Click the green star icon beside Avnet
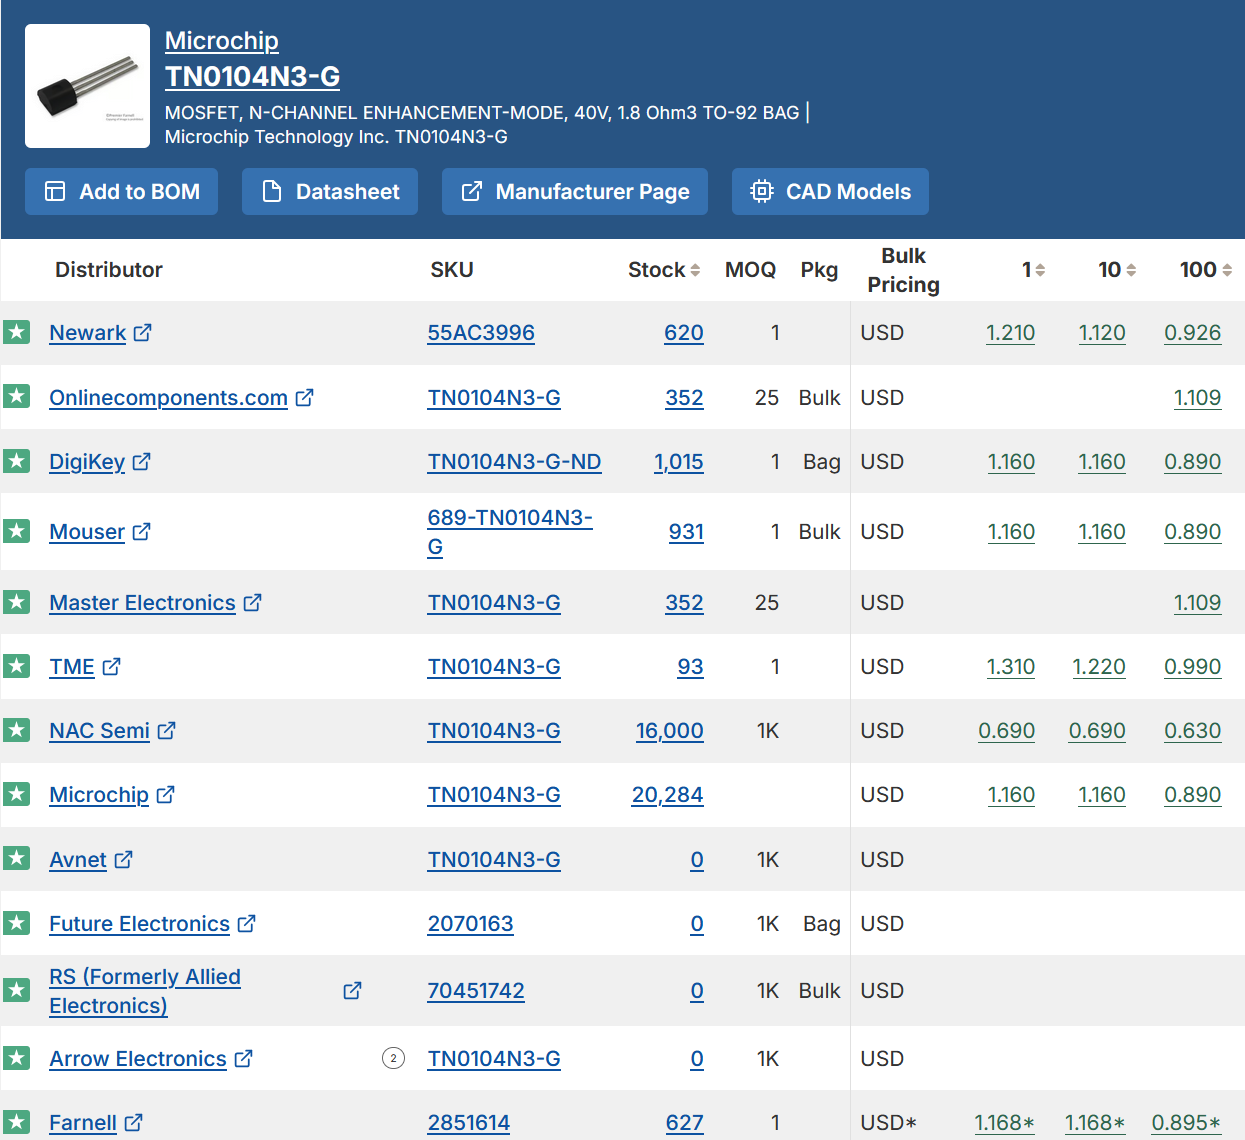Viewport: 1245px width, 1140px height. pyautogui.click(x=16, y=858)
